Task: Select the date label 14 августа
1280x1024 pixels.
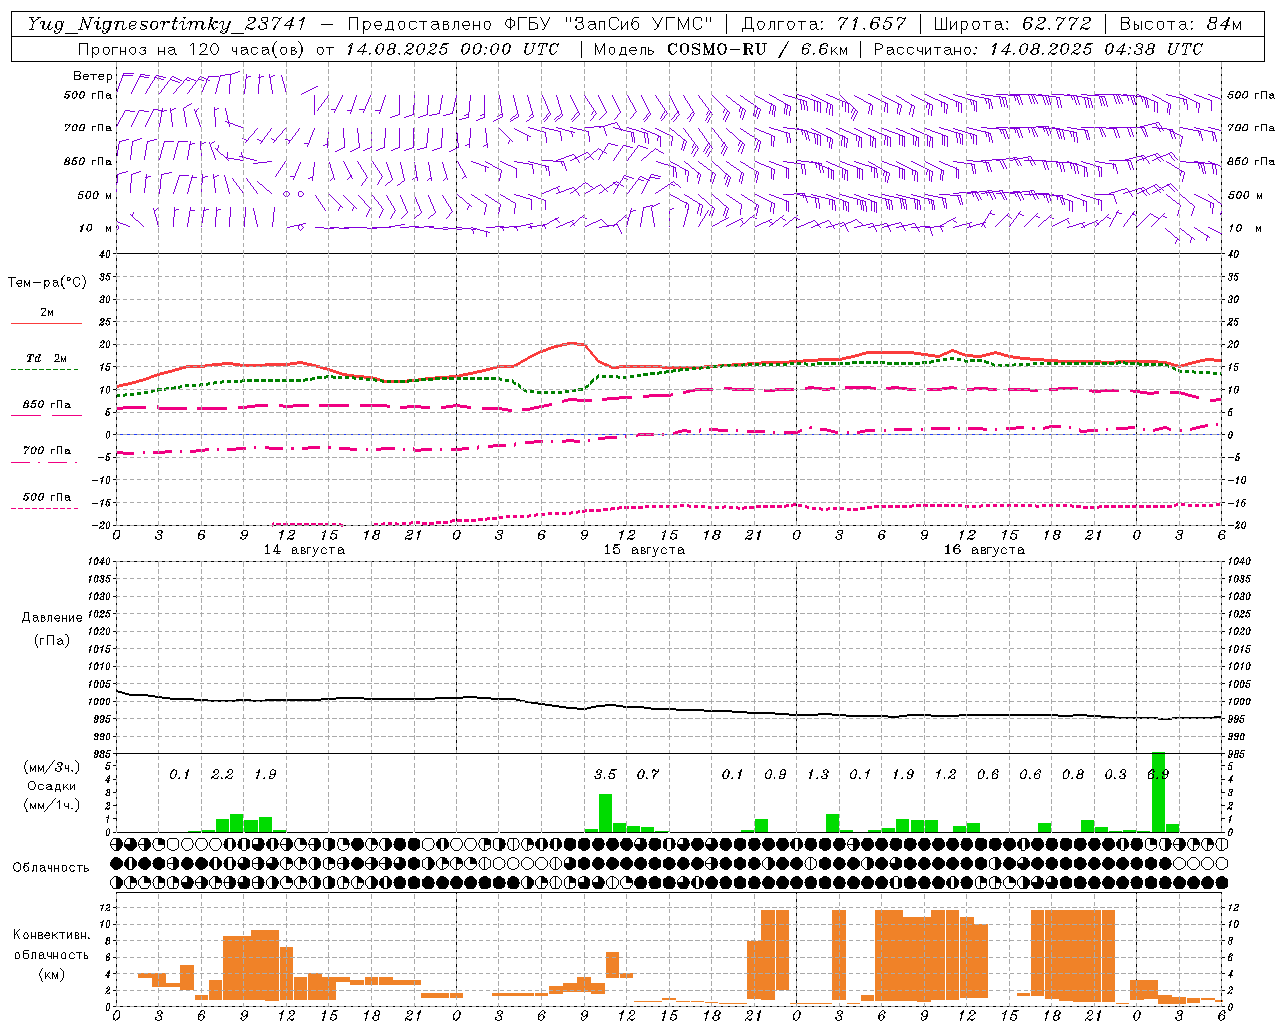Action: [x=304, y=550]
